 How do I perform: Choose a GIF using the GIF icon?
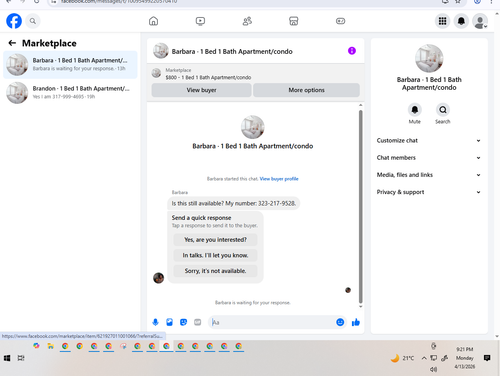(198, 322)
